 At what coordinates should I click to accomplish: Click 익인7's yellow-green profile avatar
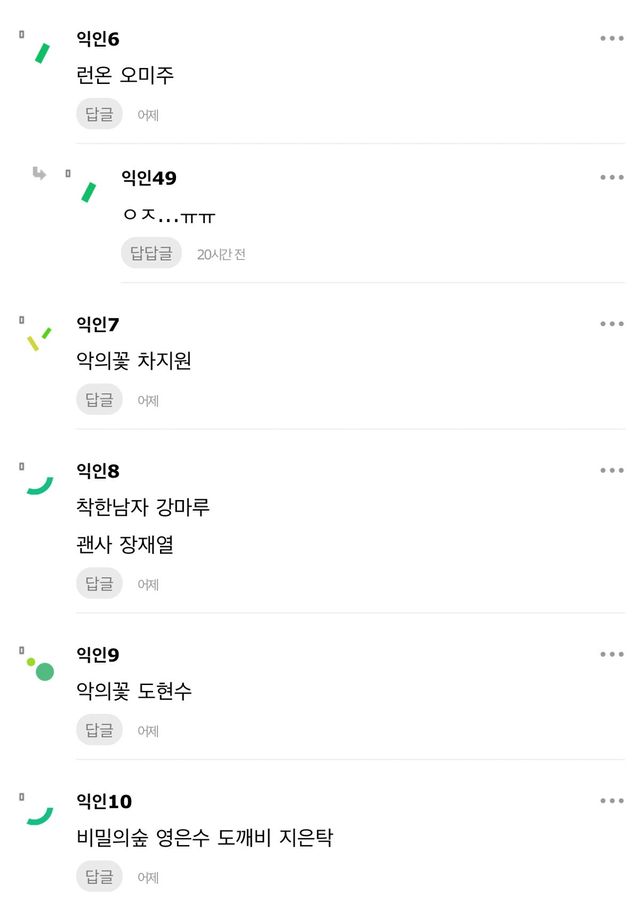(39, 338)
